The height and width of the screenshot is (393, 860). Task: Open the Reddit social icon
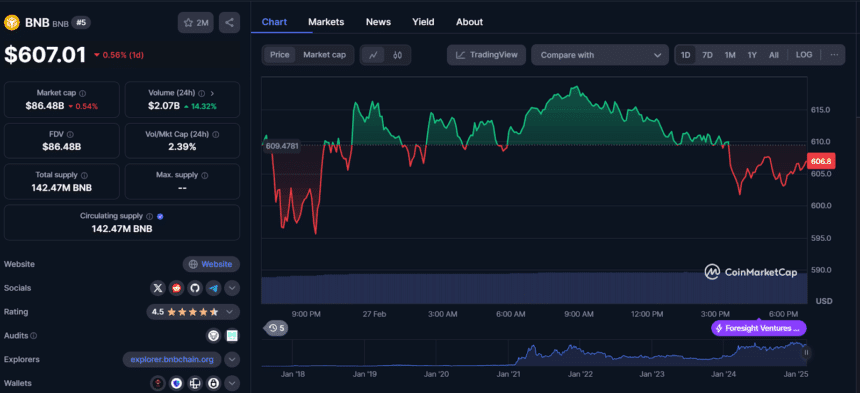pos(176,288)
